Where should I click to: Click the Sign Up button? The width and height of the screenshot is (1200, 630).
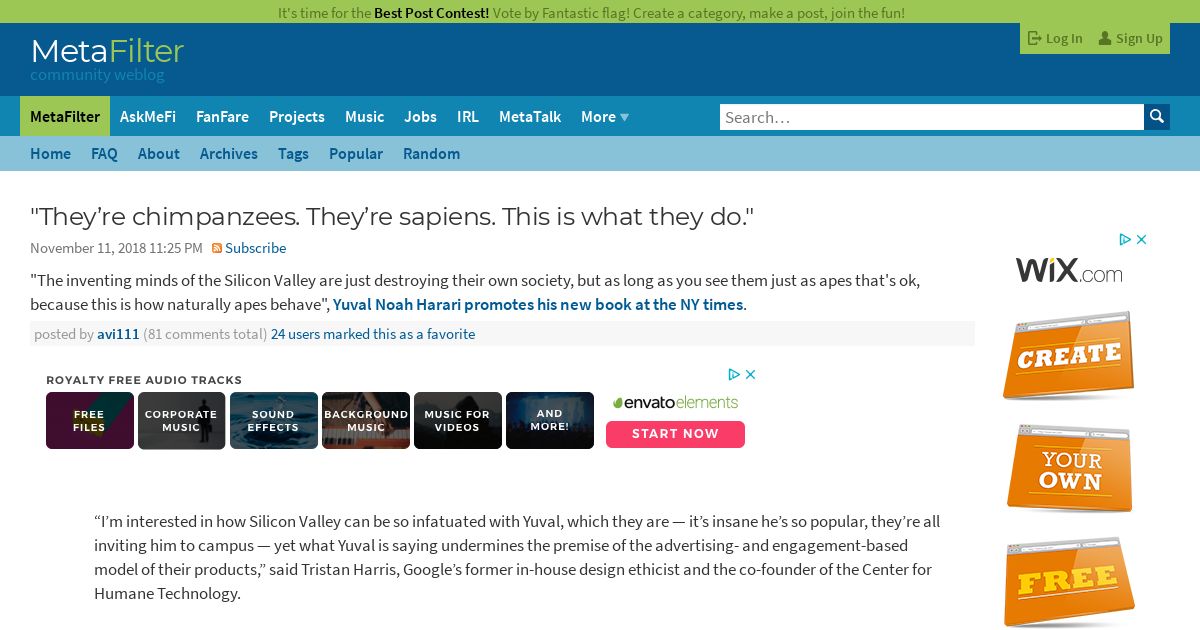click(x=1130, y=38)
